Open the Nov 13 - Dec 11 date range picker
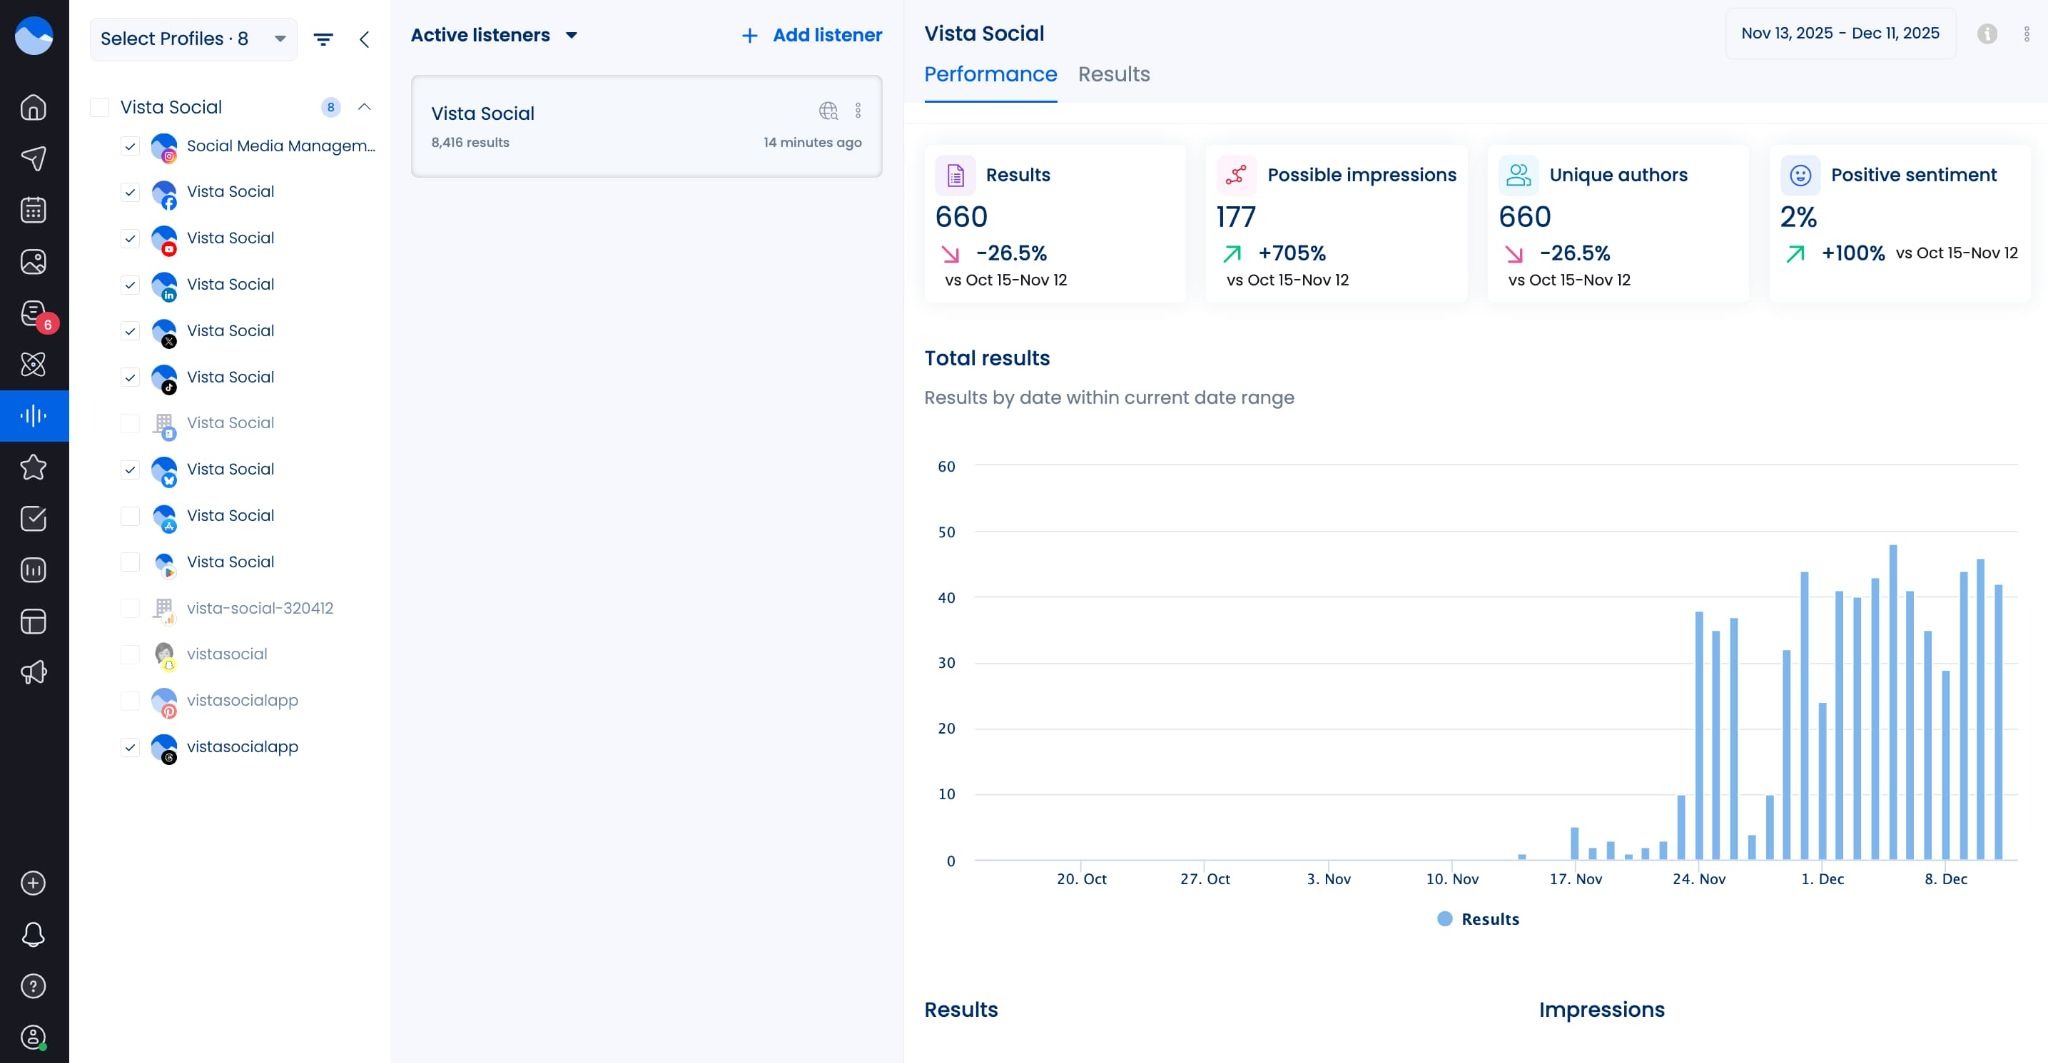The image size is (2048, 1063). tap(1839, 33)
